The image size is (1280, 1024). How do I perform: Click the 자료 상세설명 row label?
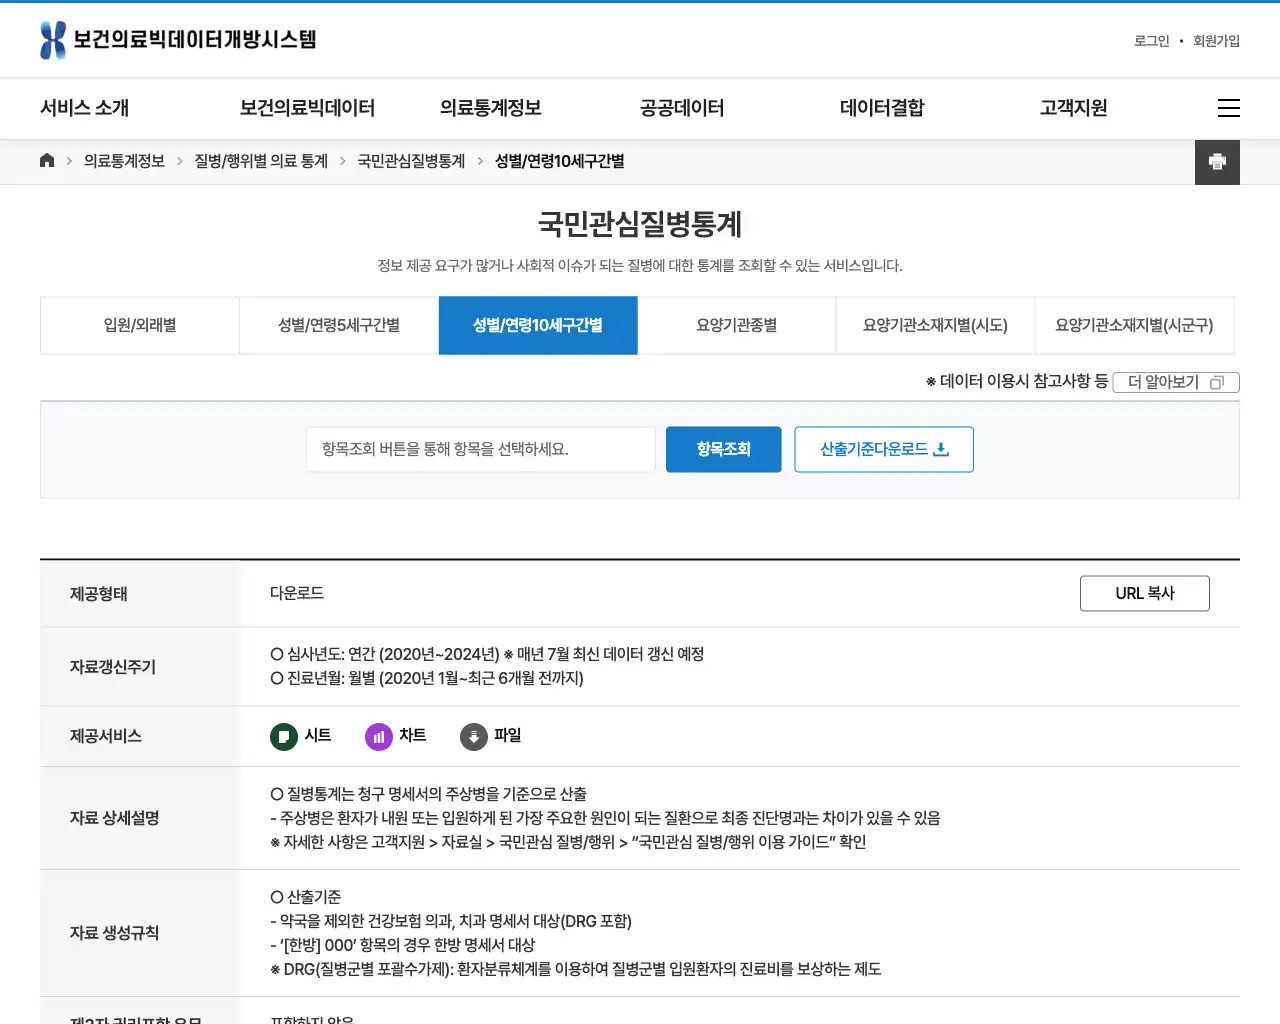(115, 818)
